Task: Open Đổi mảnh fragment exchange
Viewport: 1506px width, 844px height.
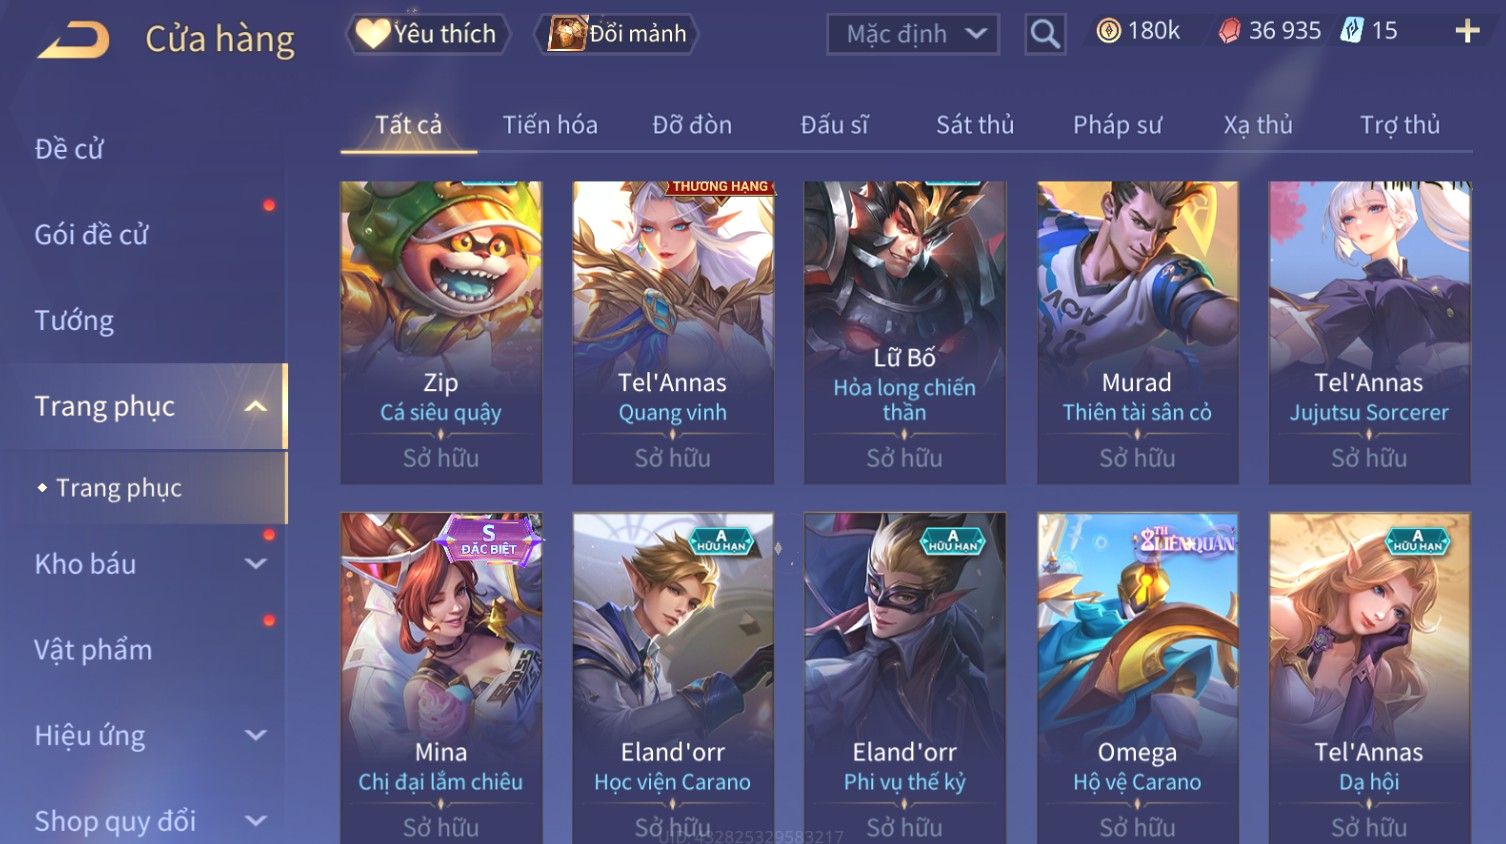Action: (616, 34)
